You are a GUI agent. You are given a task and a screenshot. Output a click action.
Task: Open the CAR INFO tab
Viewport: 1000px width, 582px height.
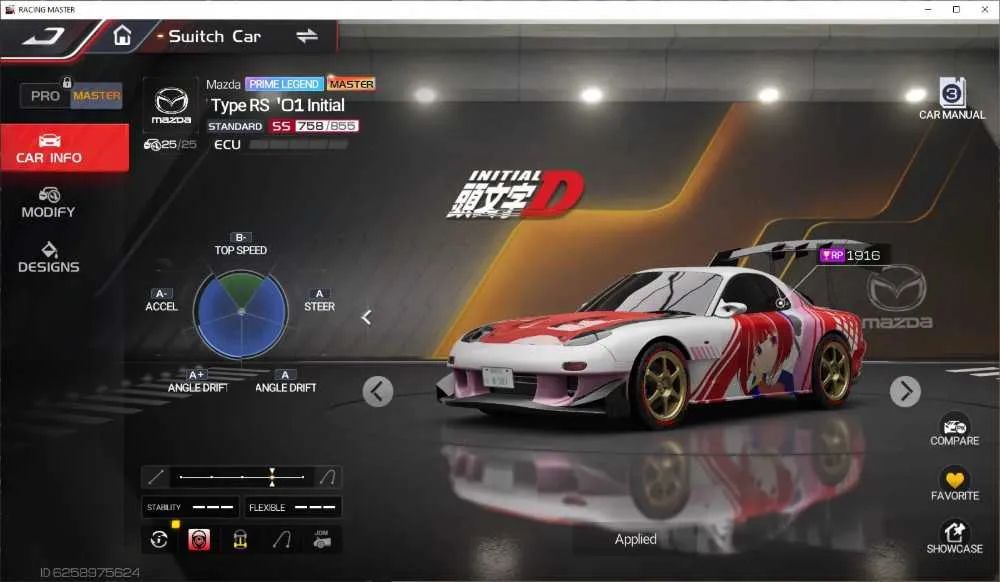[x=64, y=148]
